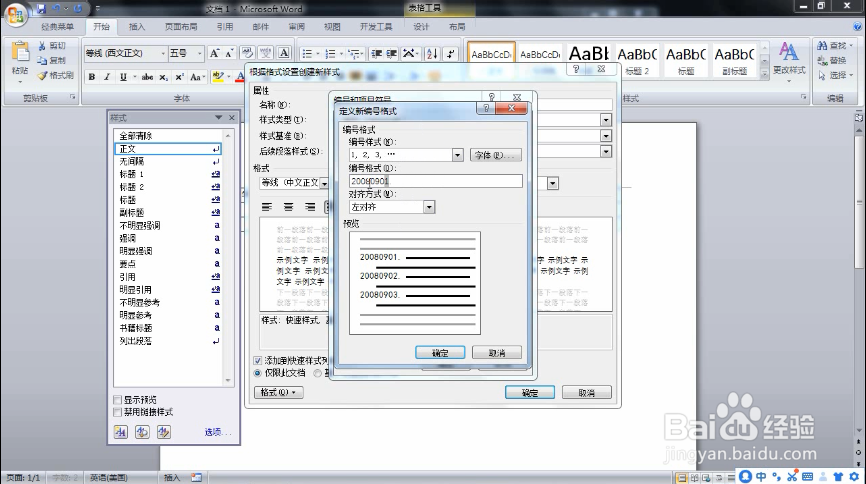866x484 pixels.
Task: Apply strikethrough abc formatting
Action: tap(147, 77)
